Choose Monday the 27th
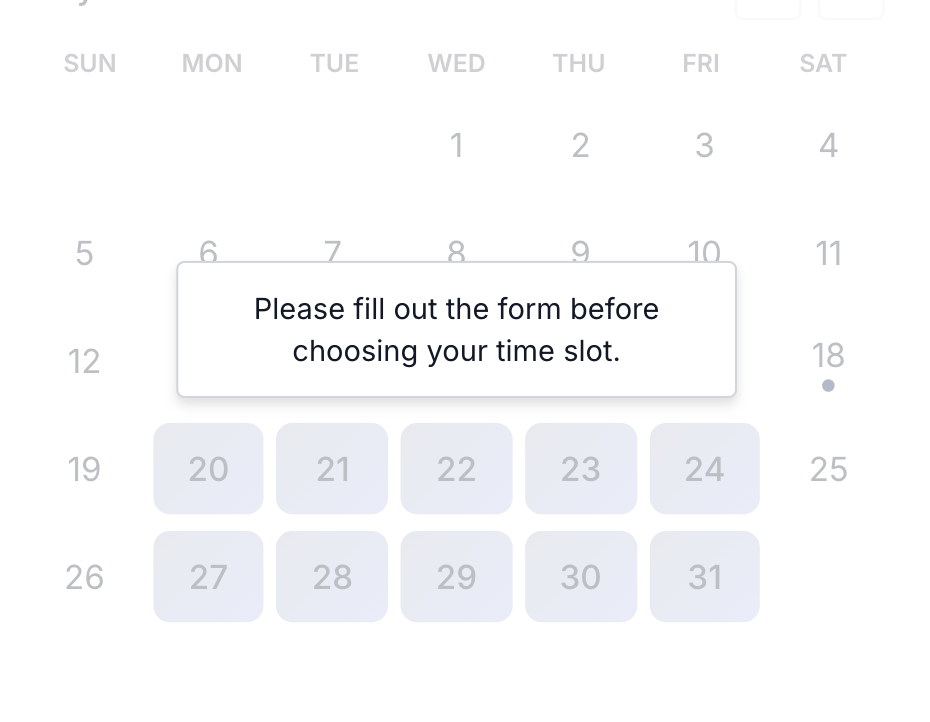The width and height of the screenshot is (930, 722). pos(208,577)
